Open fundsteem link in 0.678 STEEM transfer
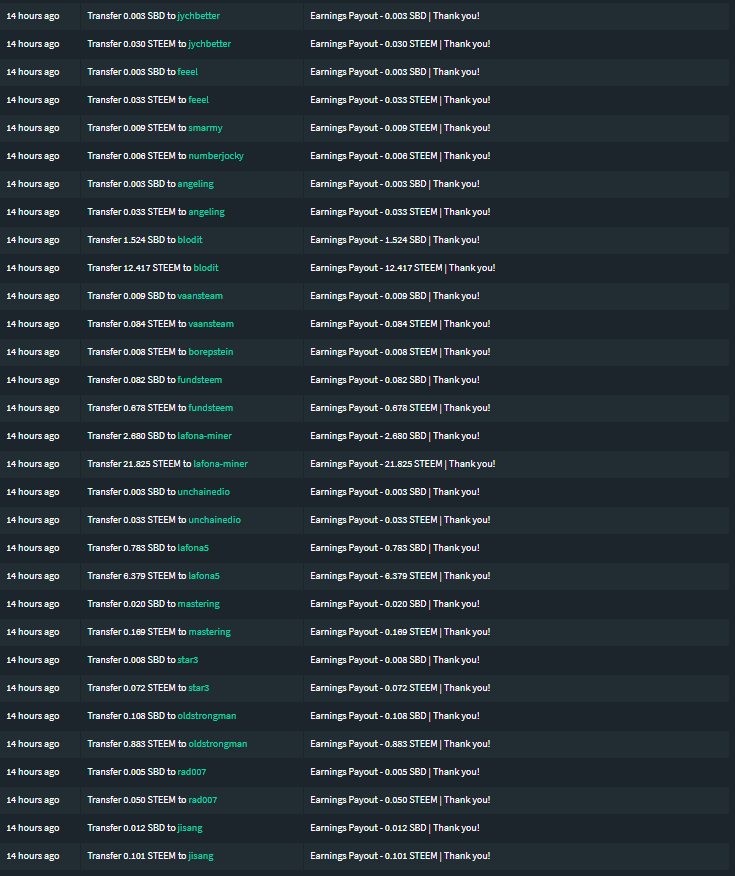735x876 pixels. coord(211,408)
